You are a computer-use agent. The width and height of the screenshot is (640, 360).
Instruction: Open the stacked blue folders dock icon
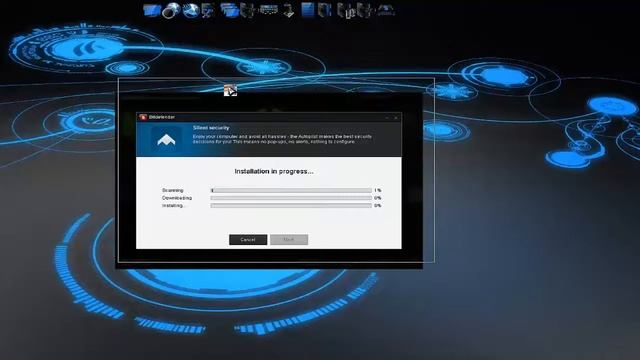(x=230, y=10)
